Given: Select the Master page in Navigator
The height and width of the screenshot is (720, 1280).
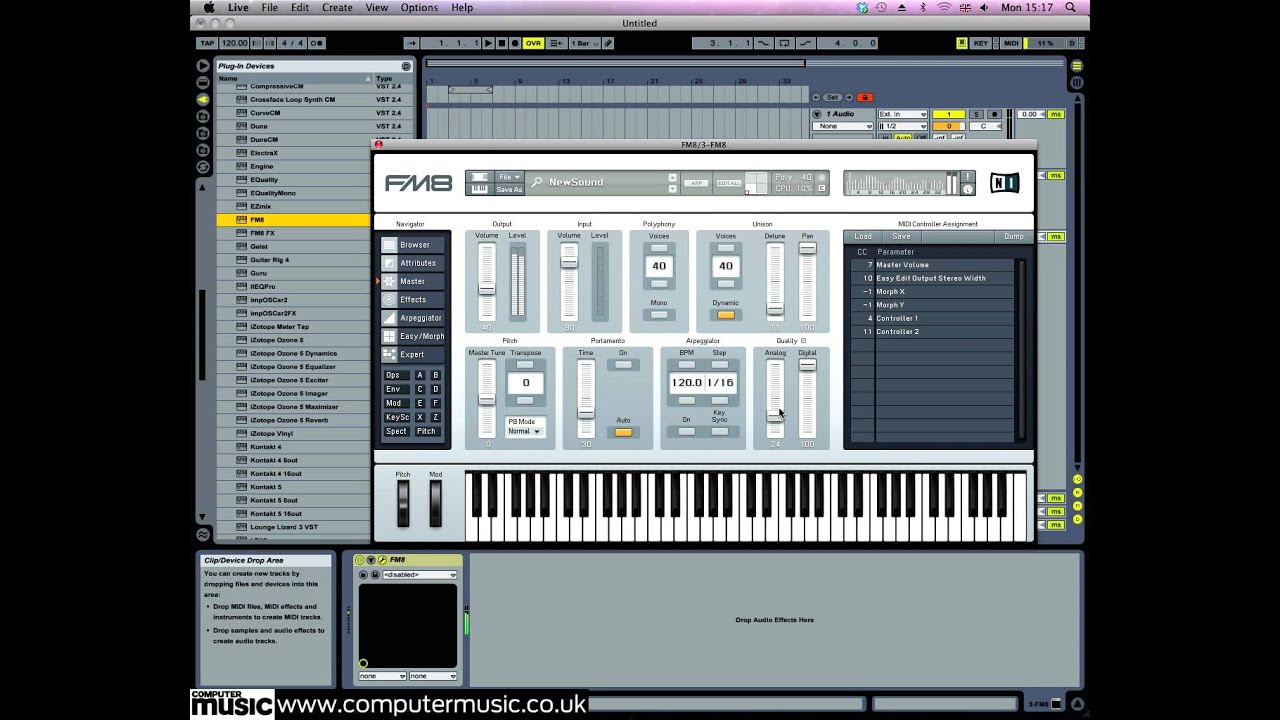Looking at the screenshot, I should [414, 281].
